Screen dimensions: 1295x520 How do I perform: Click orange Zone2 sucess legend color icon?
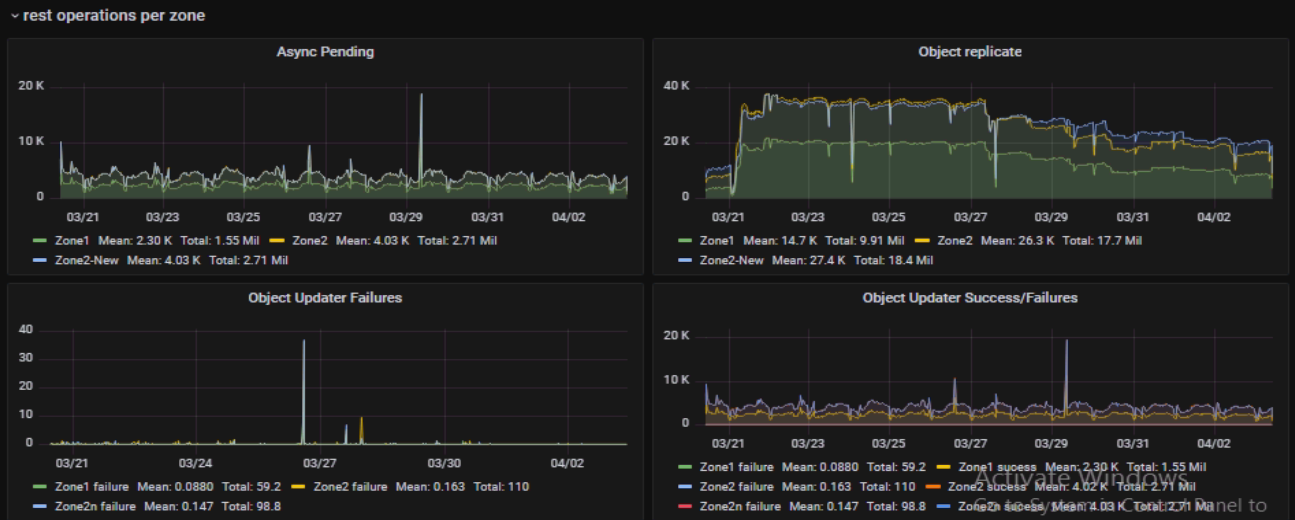(x=934, y=487)
